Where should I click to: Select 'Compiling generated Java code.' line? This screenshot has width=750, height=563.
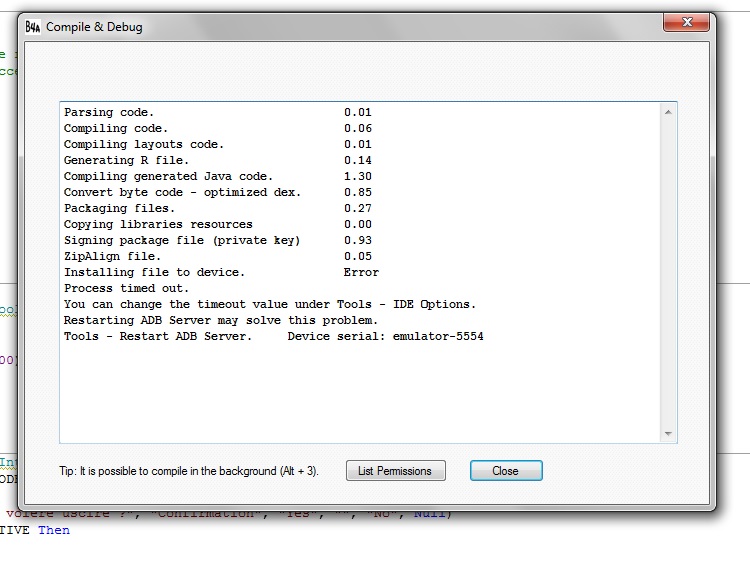point(168,177)
